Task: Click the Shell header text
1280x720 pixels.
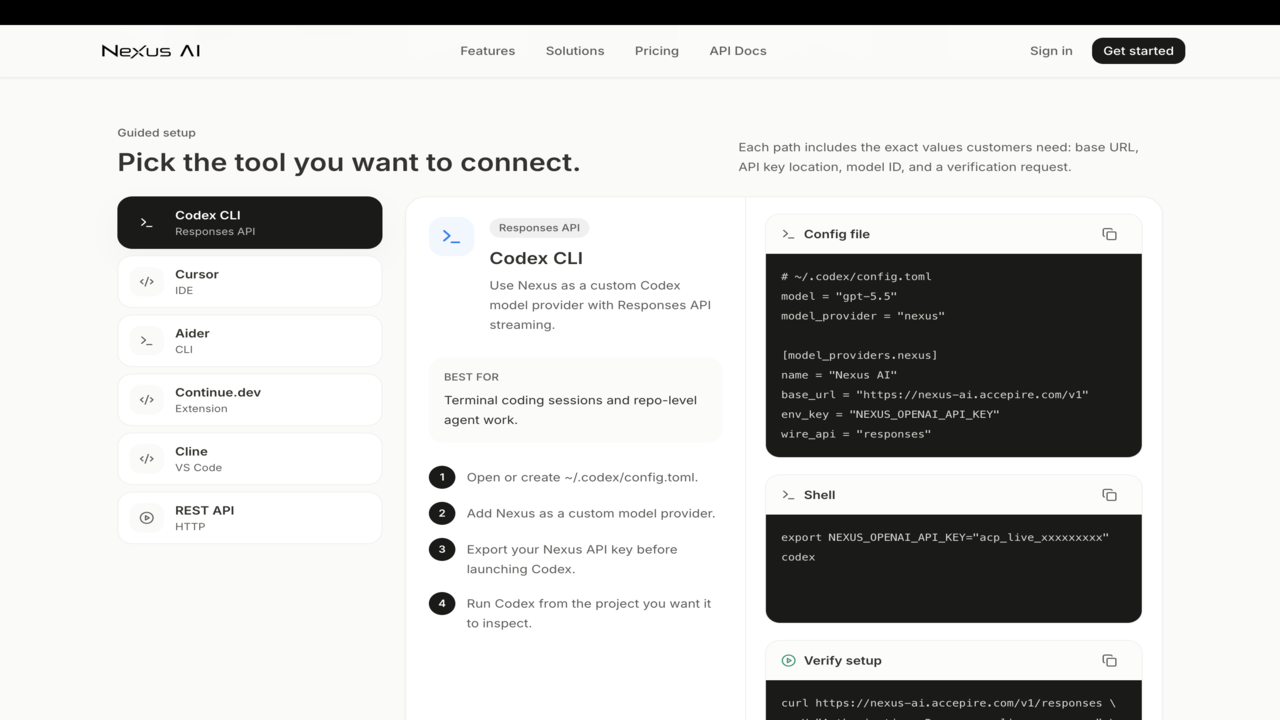Action: [819, 495]
